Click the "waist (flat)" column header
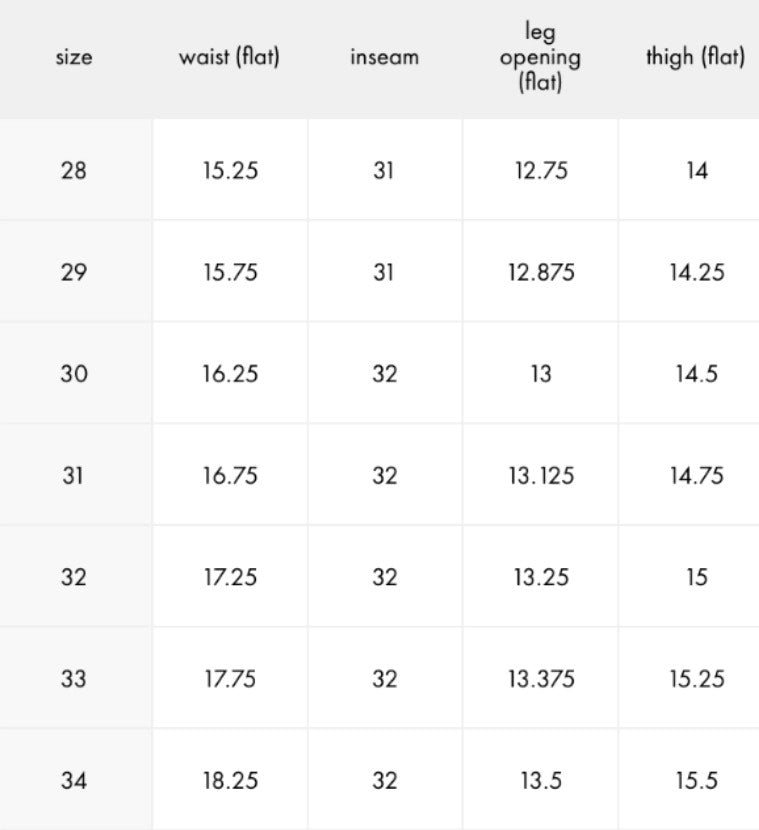Viewport: 759px width, 830px height. pyautogui.click(x=229, y=57)
